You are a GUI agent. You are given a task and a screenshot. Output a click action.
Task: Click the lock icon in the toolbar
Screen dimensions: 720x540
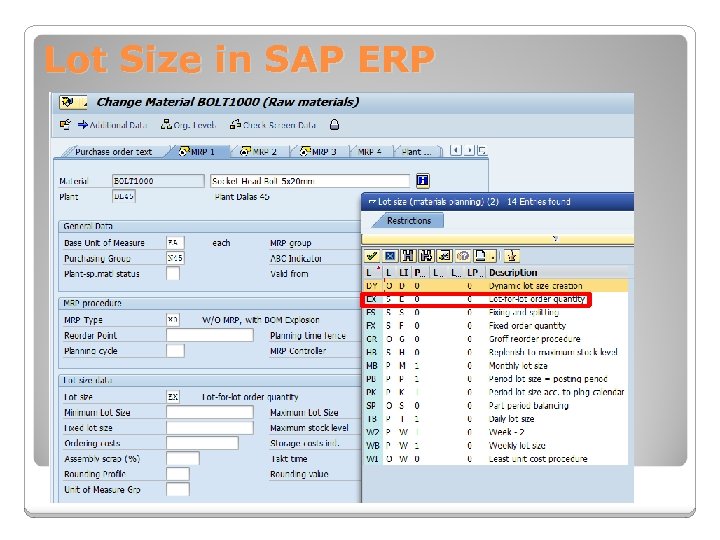(334, 125)
